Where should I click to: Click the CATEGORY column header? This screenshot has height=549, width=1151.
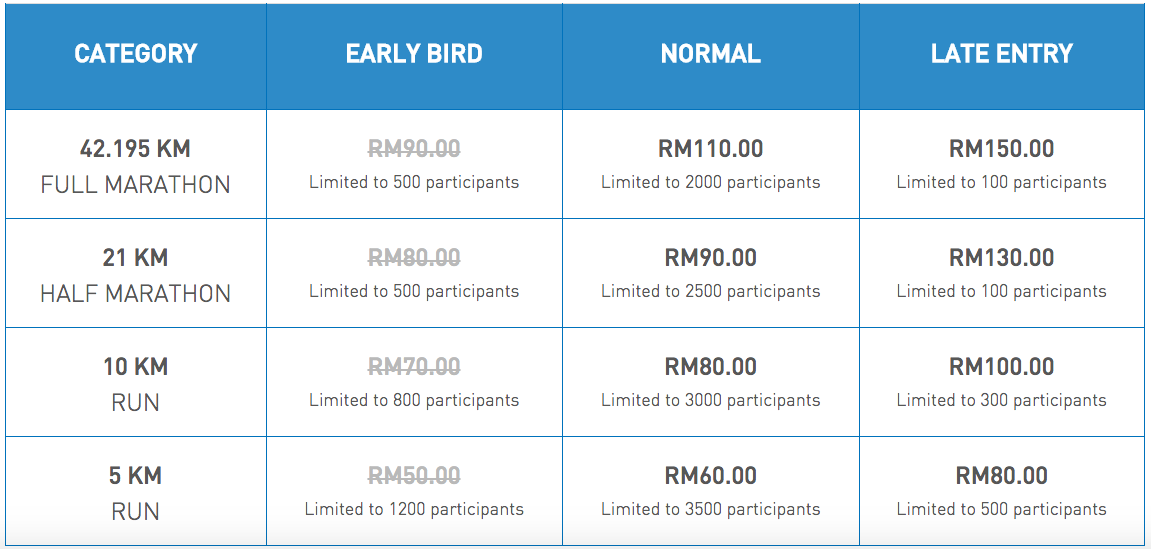[136, 54]
